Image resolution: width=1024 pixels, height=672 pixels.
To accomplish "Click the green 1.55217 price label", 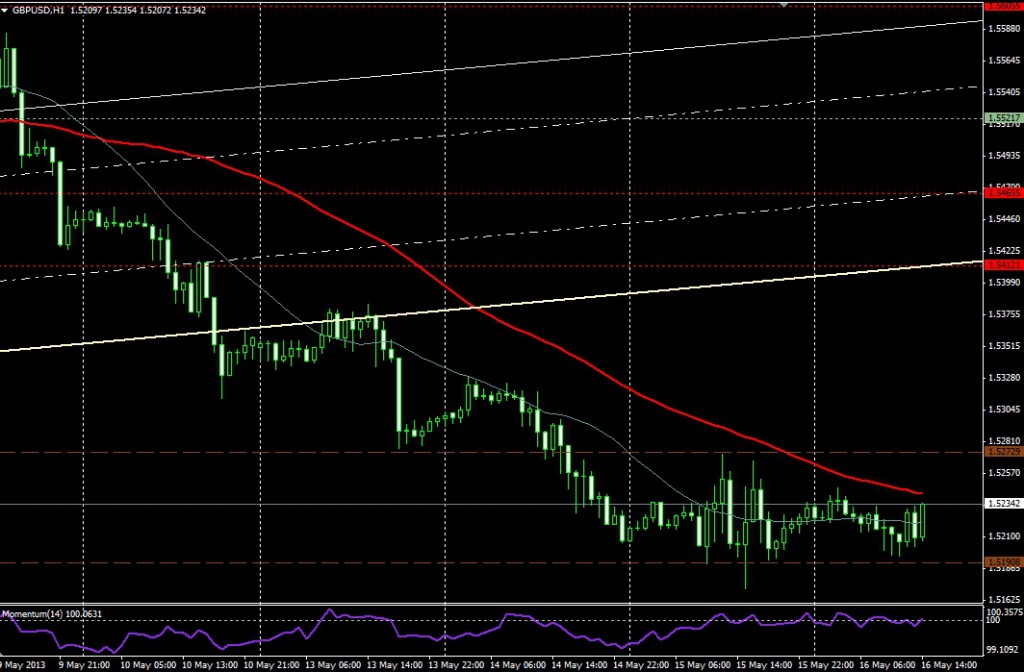I will click(1003, 118).
